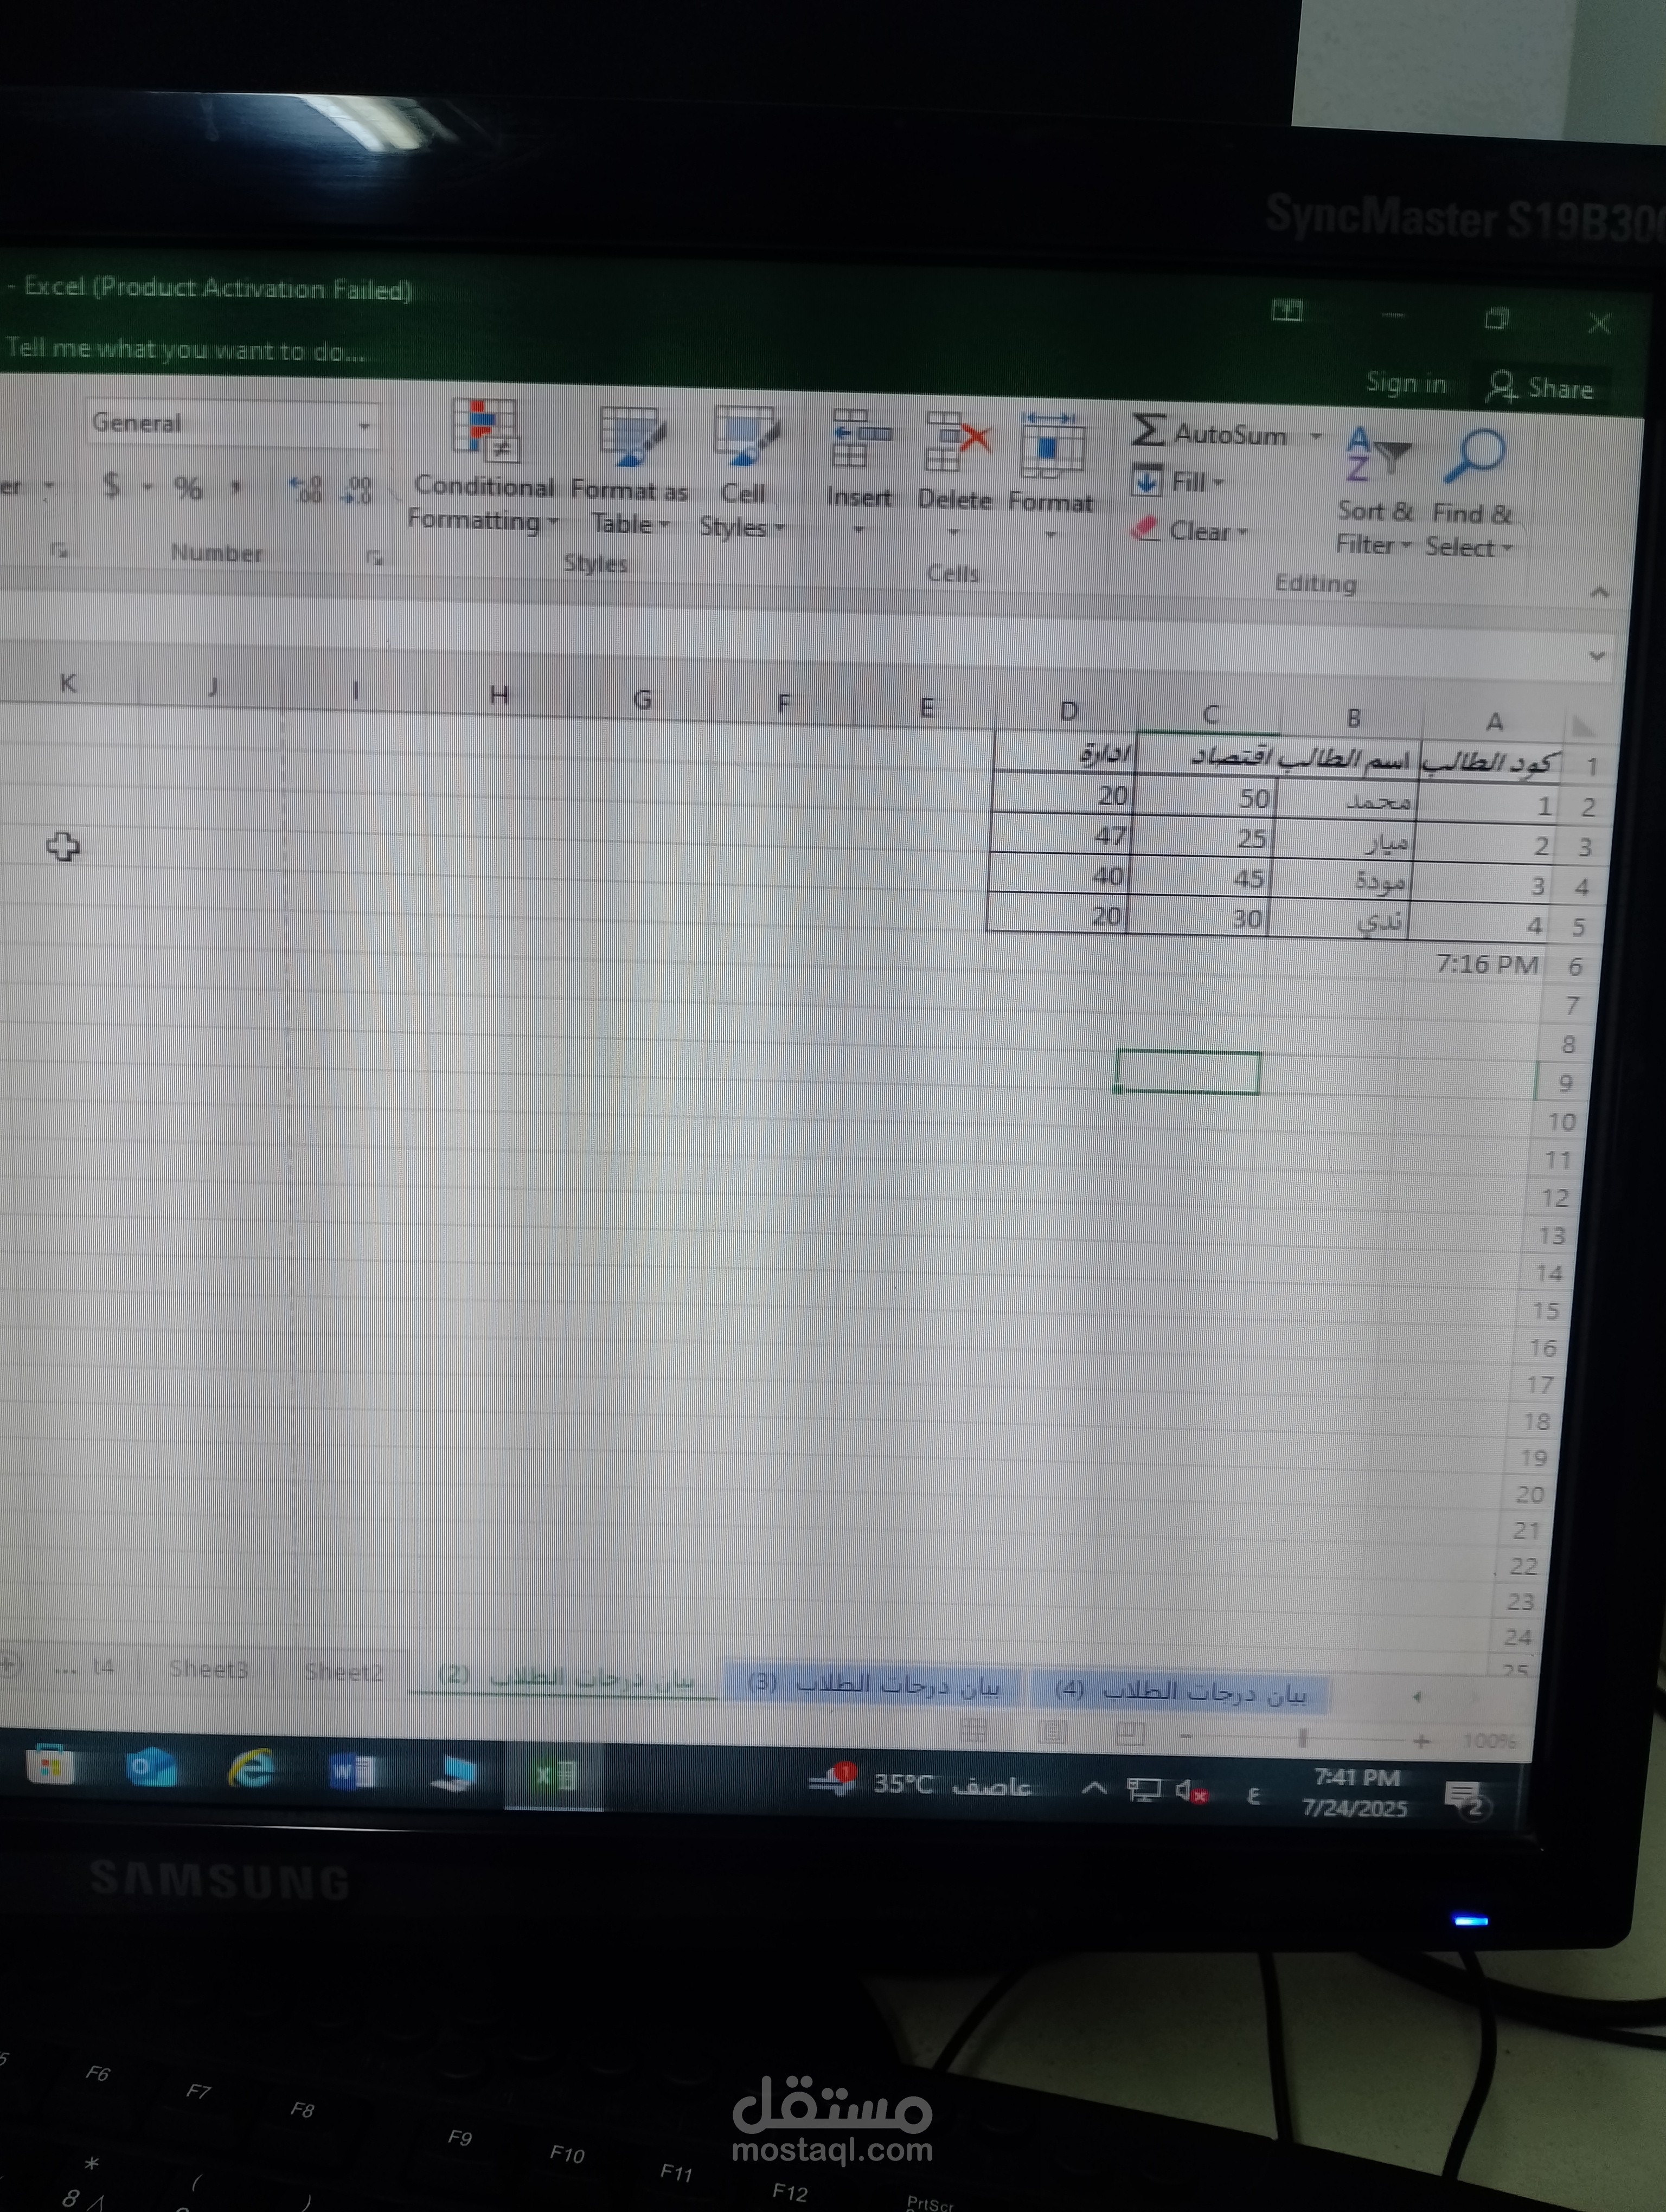Open Word from taskbar

point(352,1772)
